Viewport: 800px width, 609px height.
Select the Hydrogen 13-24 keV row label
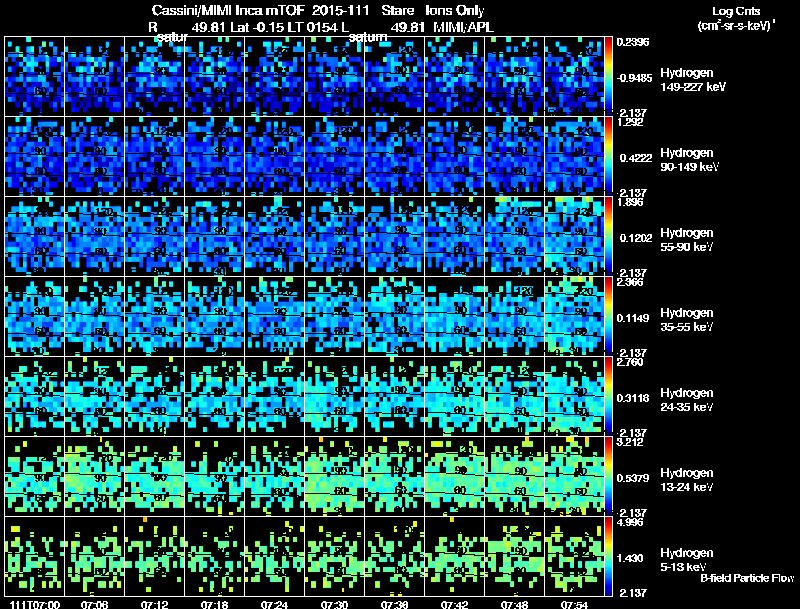[687, 480]
